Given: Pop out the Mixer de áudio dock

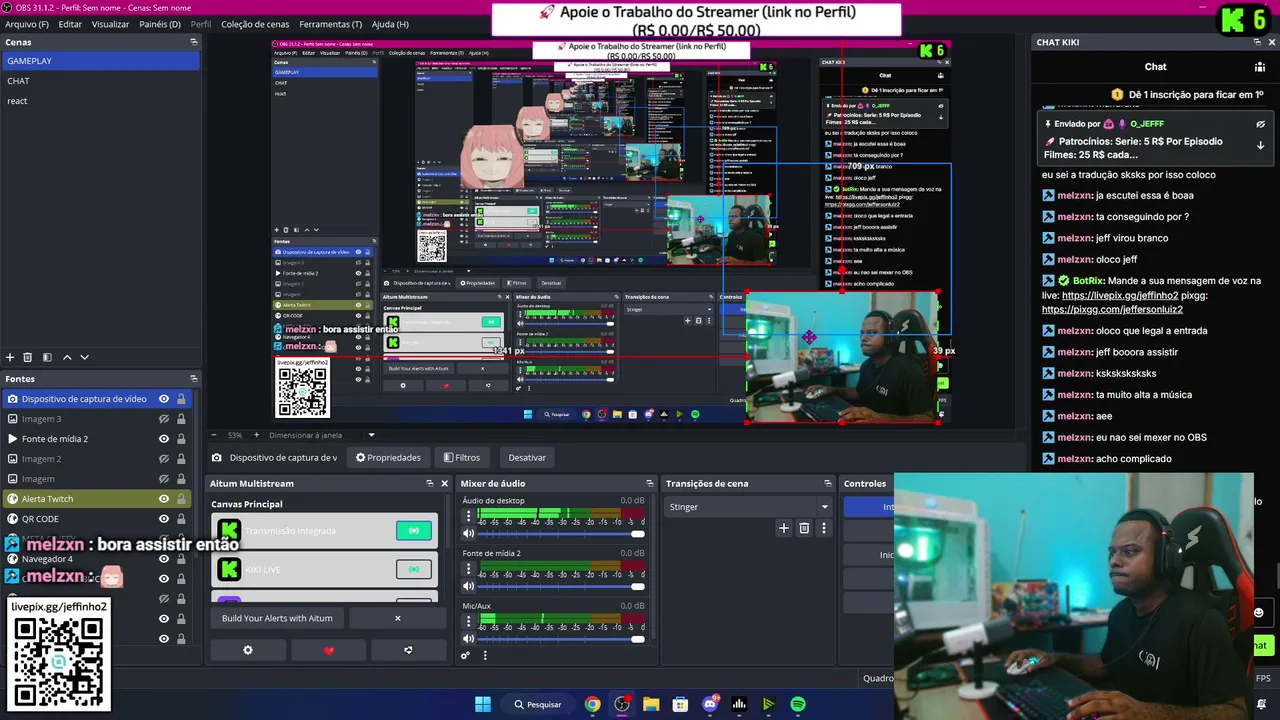Looking at the screenshot, I should click(x=649, y=484).
